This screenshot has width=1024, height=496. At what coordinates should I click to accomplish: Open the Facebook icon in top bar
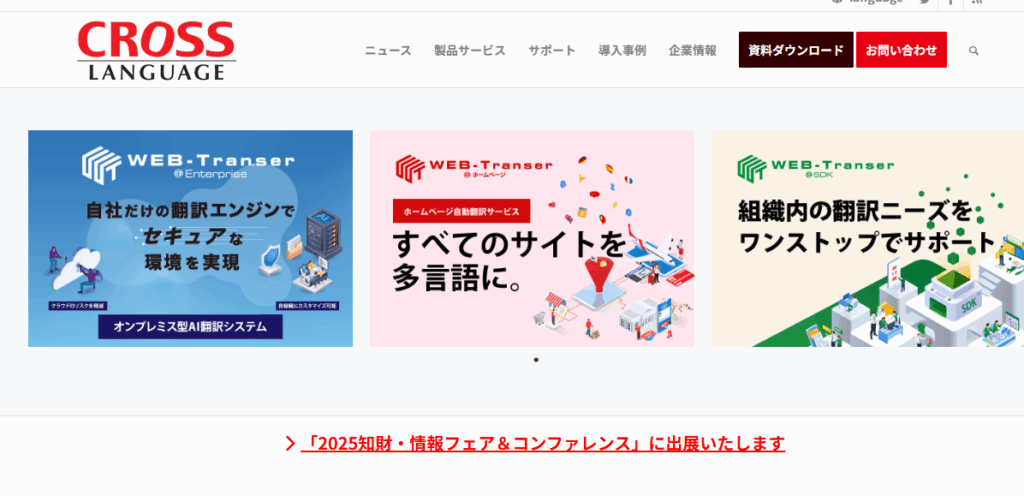point(950,2)
